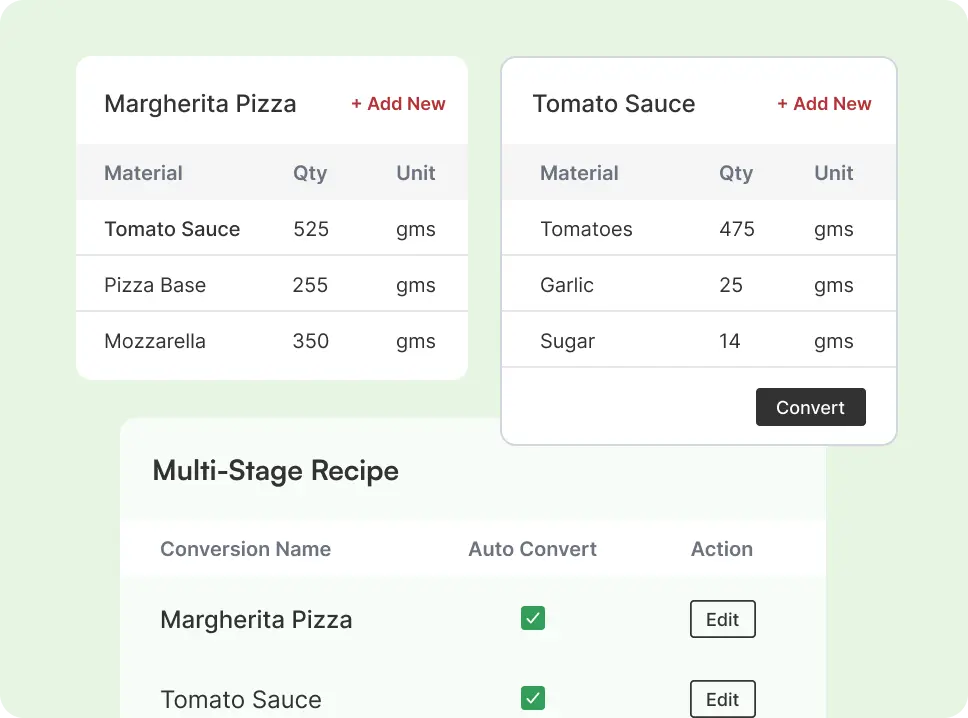This screenshot has height=718, width=968.
Task: Edit the Margherita Pizza conversion
Action: [x=722, y=619]
